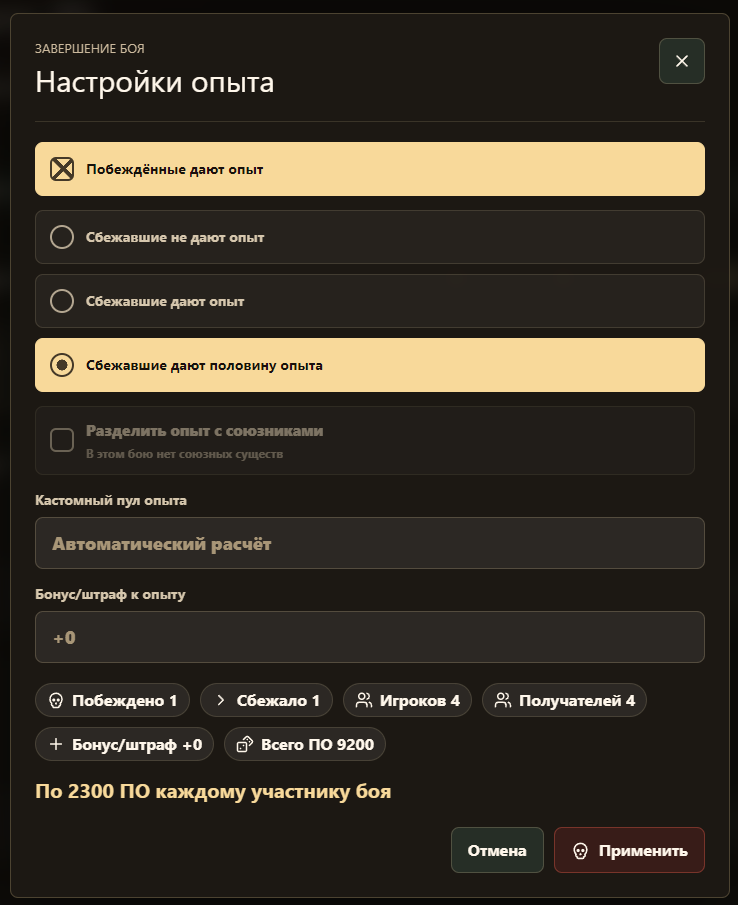
Task: Click the Побеждено 1 summary chip
Action: [113, 701]
